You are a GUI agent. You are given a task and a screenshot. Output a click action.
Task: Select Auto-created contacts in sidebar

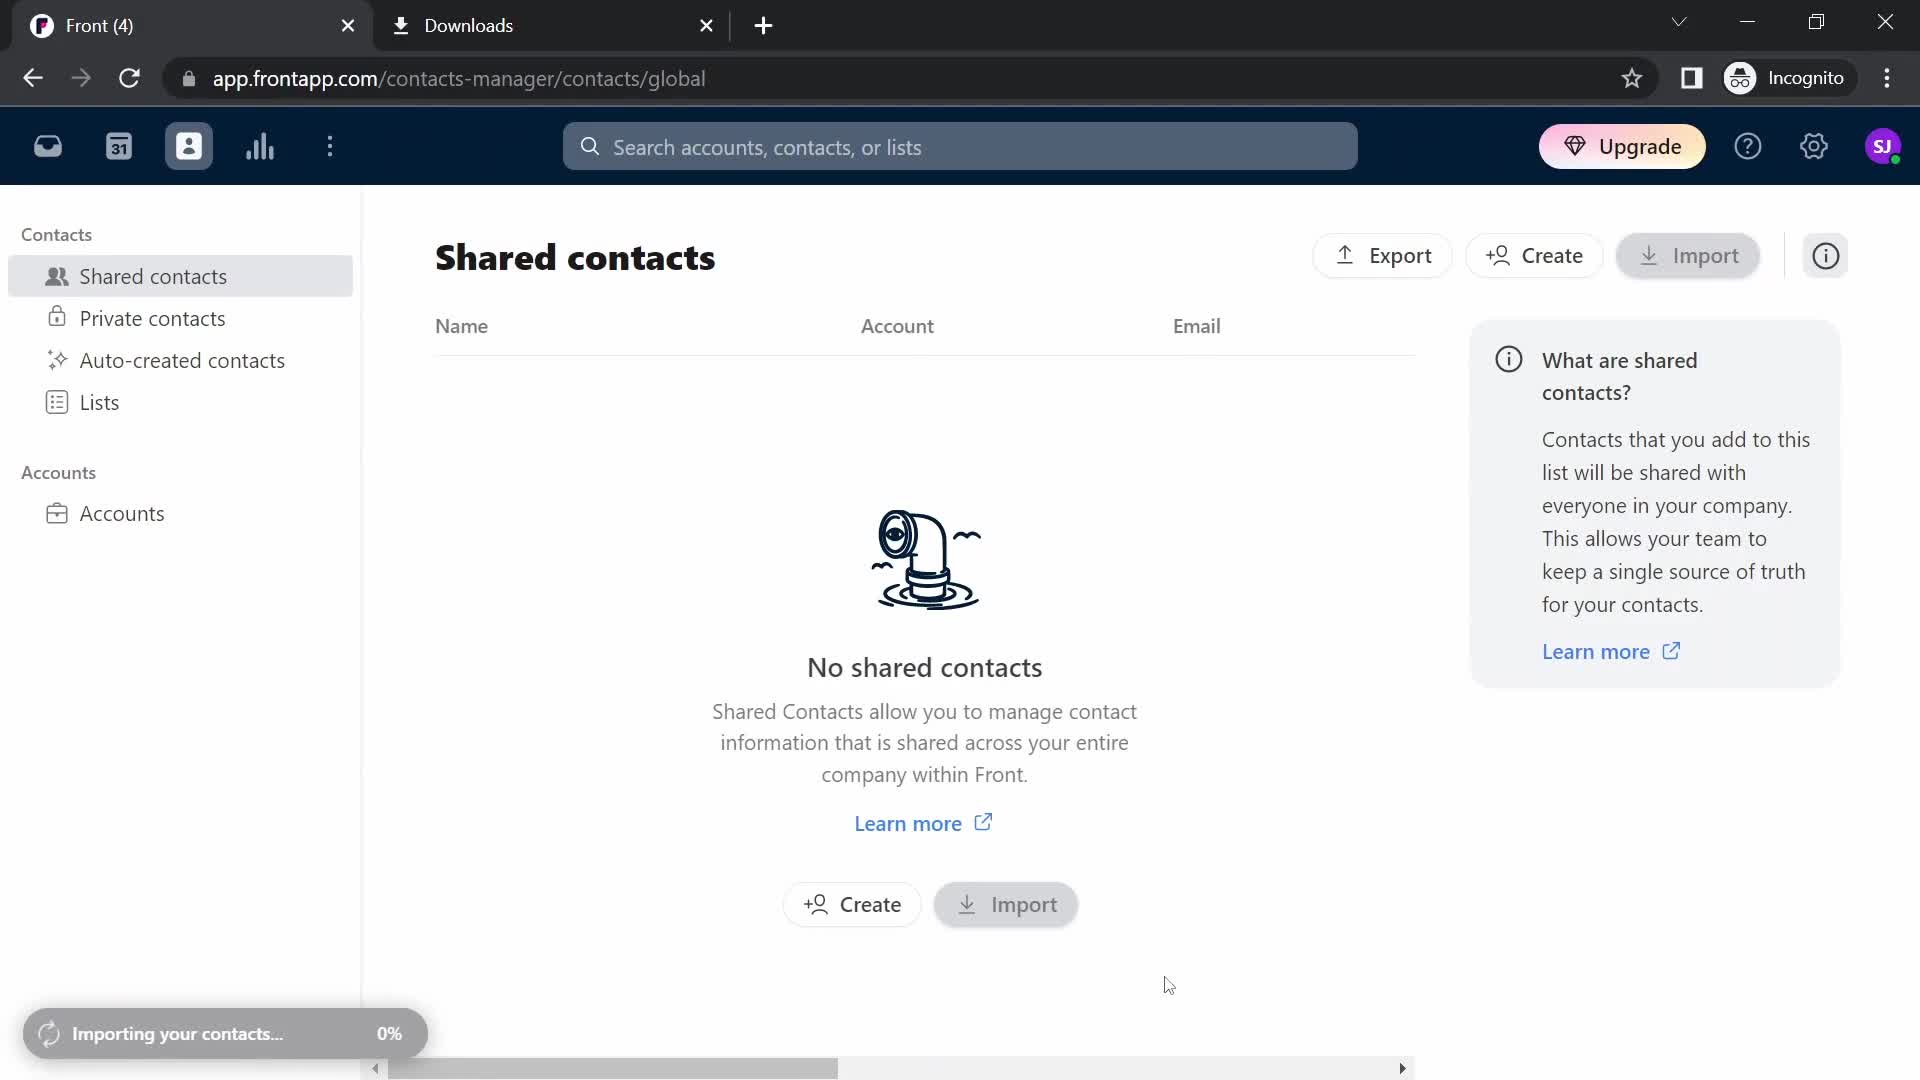tap(183, 359)
